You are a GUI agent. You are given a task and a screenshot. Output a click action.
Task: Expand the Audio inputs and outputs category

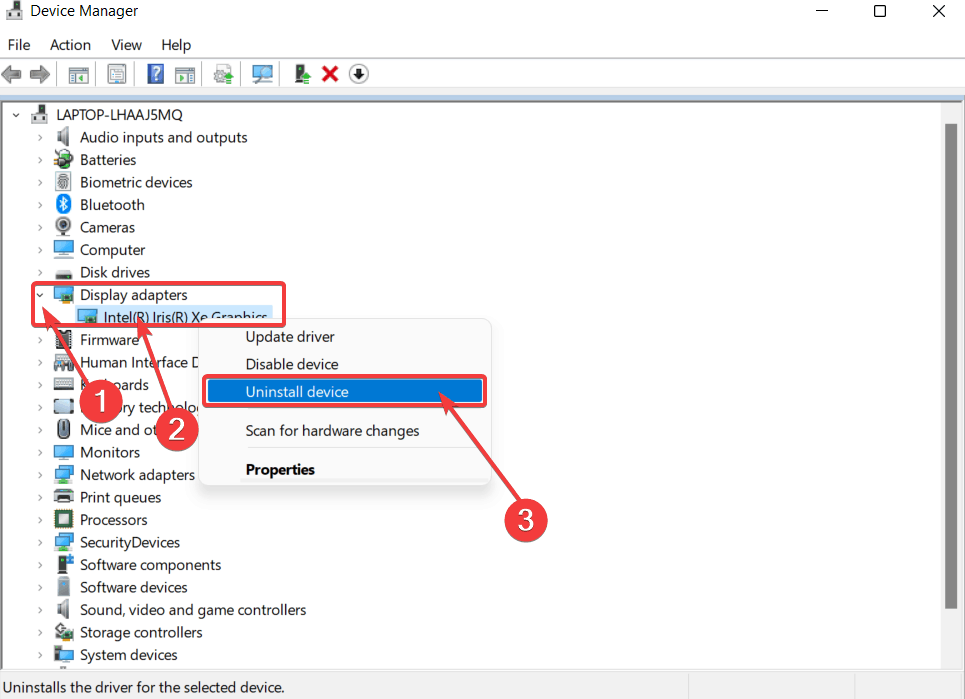tap(40, 137)
